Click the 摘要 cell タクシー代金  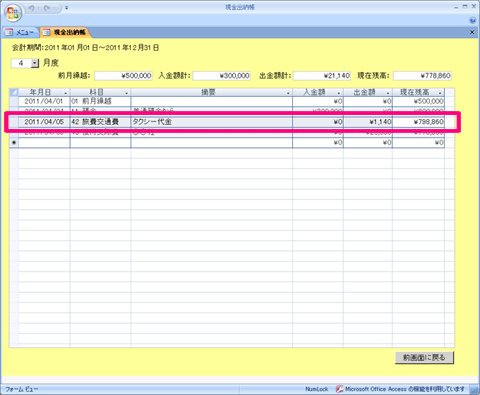coord(212,122)
